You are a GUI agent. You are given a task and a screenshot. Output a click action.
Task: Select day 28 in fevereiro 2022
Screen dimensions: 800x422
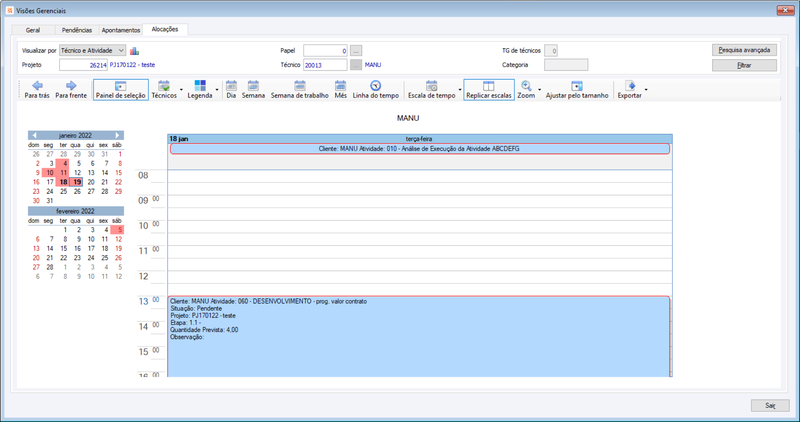click(49, 267)
